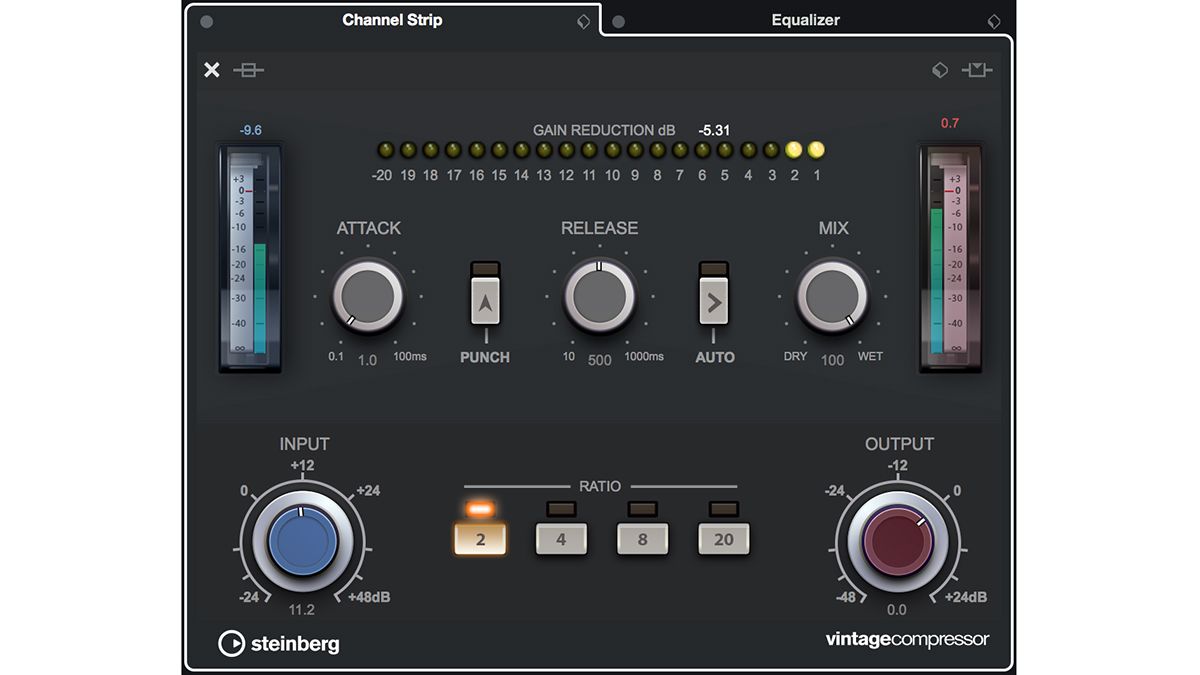Open the Equalizer tab
This screenshot has width=1200, height=675.
[806, 20]
